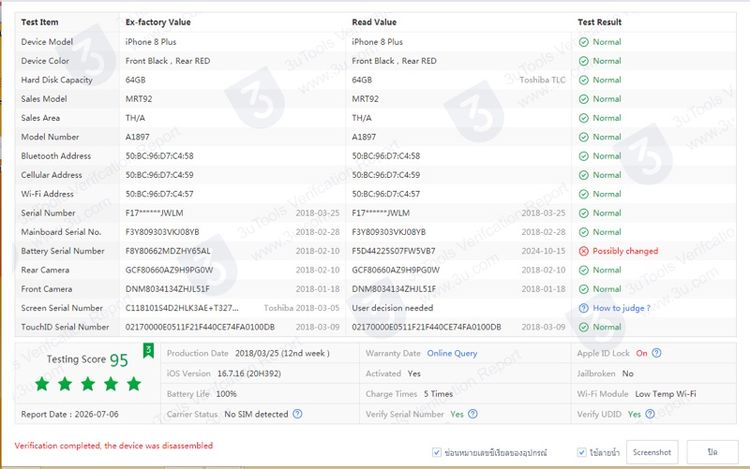Select ex-factory Front Camera serial DNM8034134ZHJL51F
This screenshot has width=750, height=469.
click(x=167, y=289)
